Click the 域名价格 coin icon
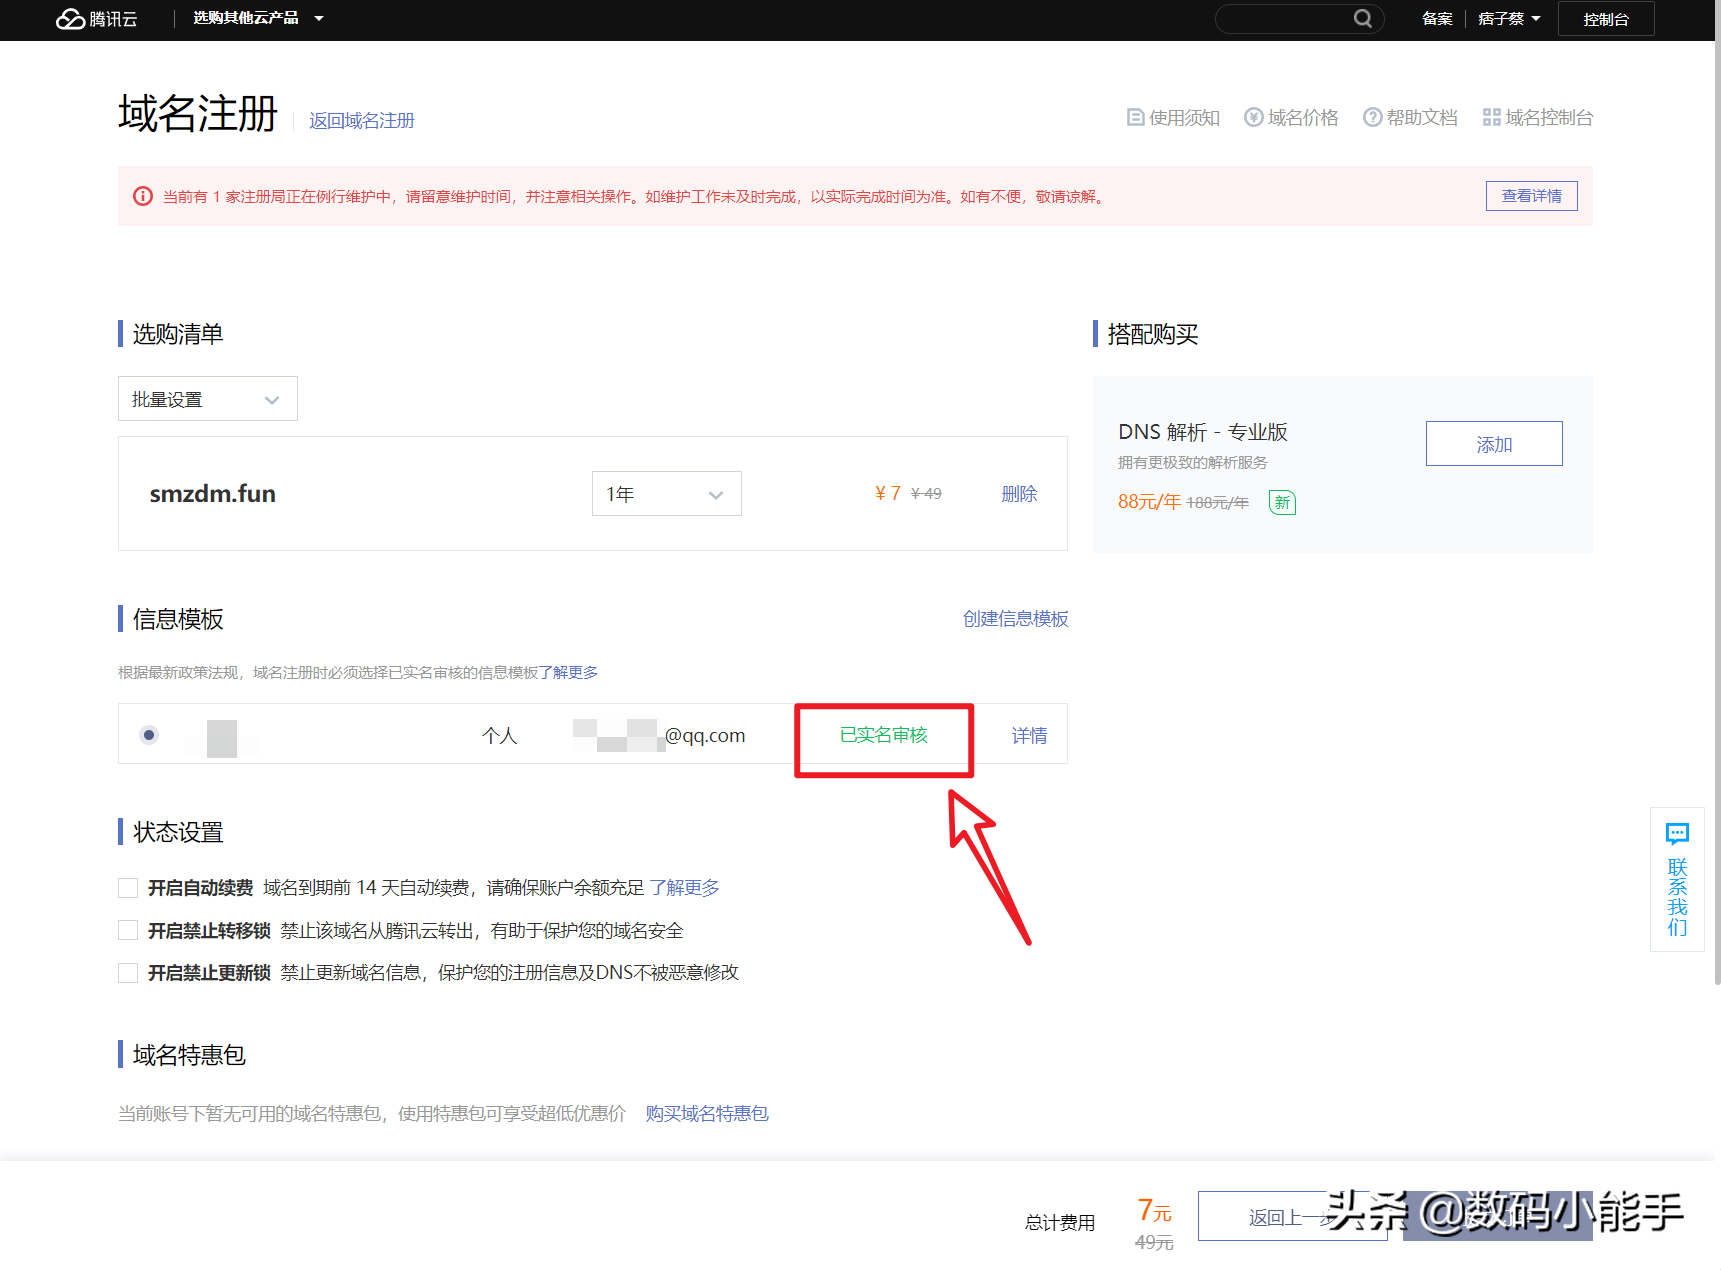1721x1270 pixels. pyautogui.click(x=1253, y=117)
